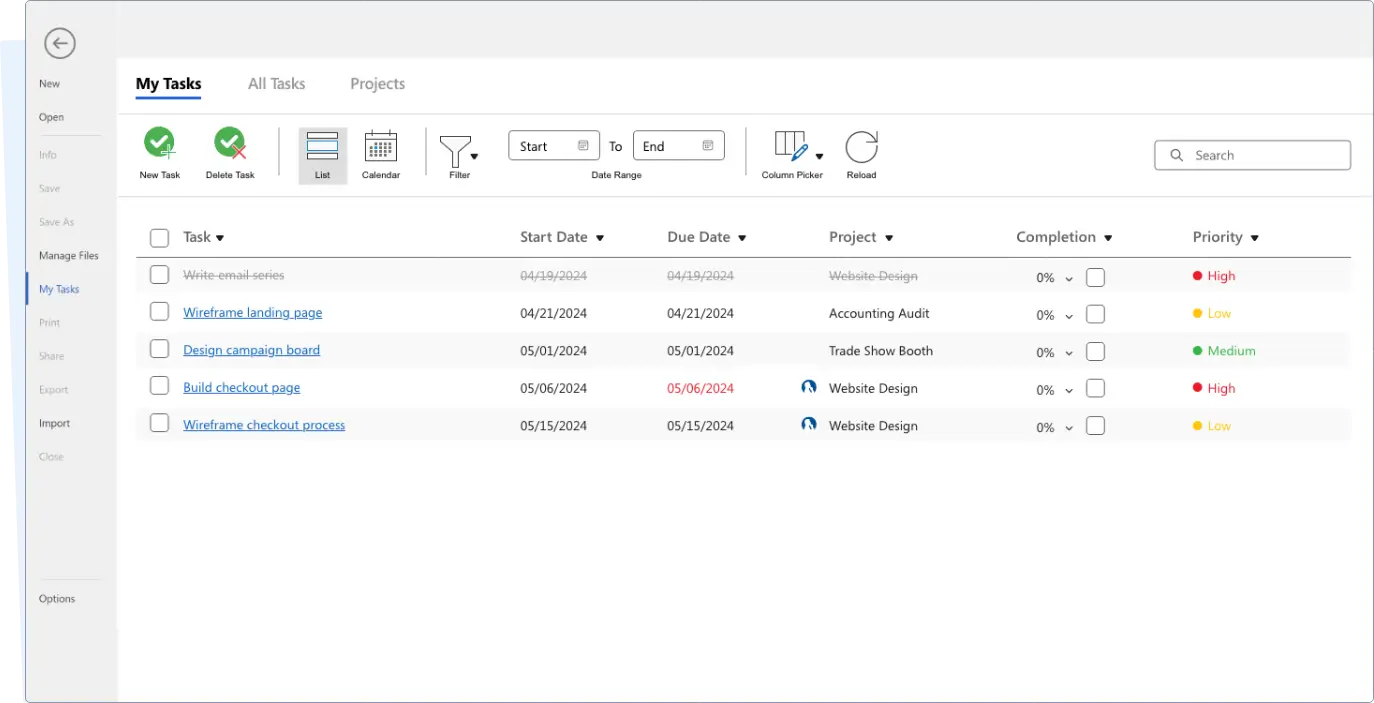Click the Start date input field
This screenshot has width=1374, height=703.
[554, 146]
